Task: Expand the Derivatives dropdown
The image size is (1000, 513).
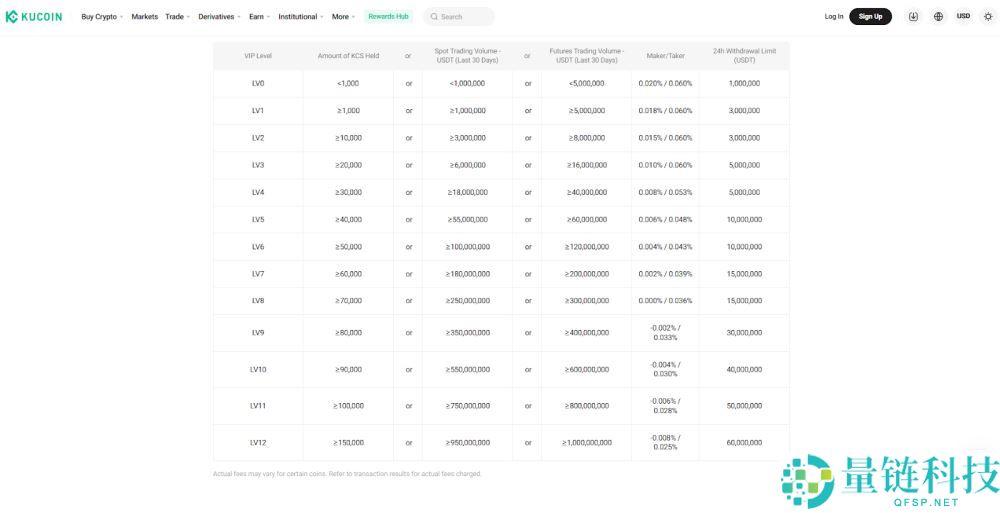Action: click(x=219, y=17)
